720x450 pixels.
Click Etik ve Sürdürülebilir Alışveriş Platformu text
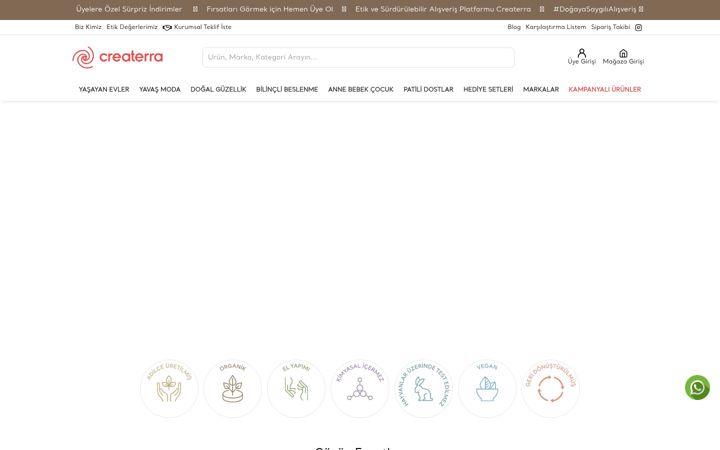click(443, 9)
